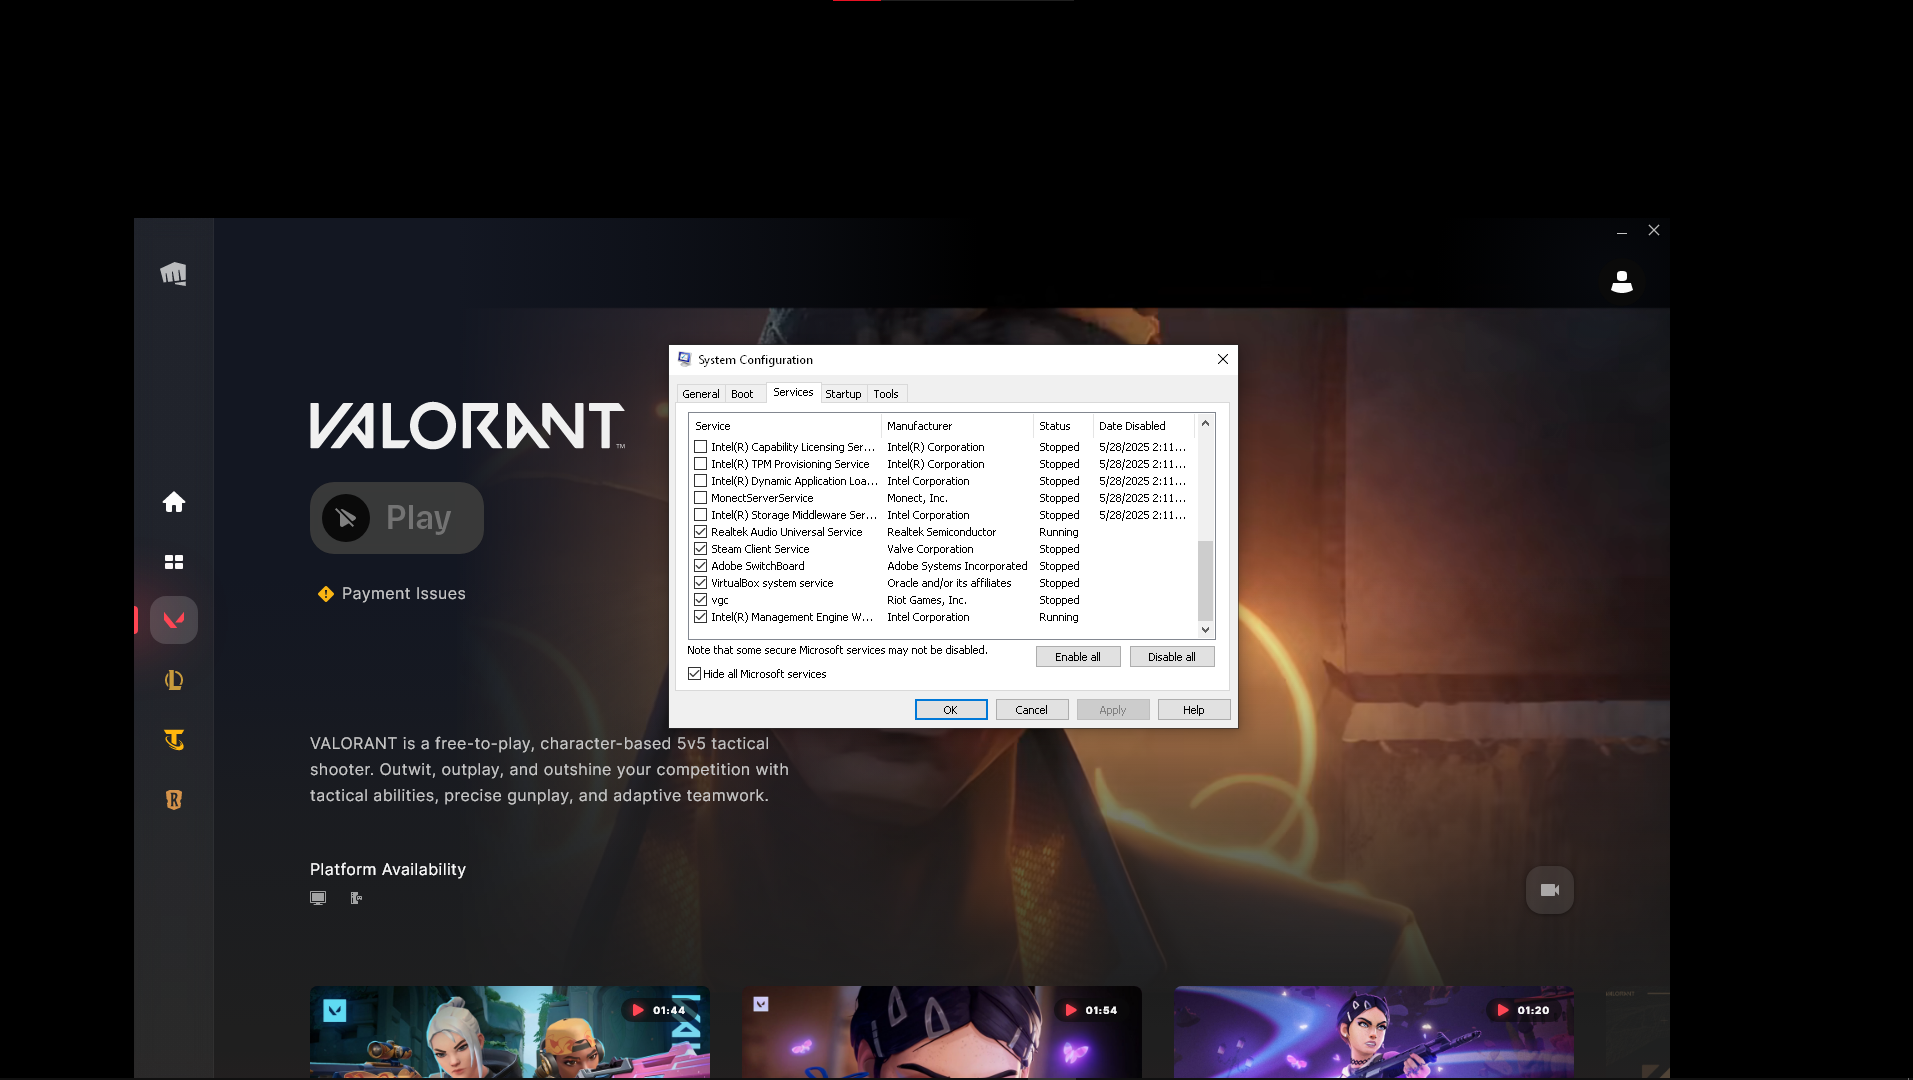This screenshot has height=1080, width=1913.
Task: Uncheck the Adobe SwitchBoard service
Action: pyautogui.click(x=701, y=566)
